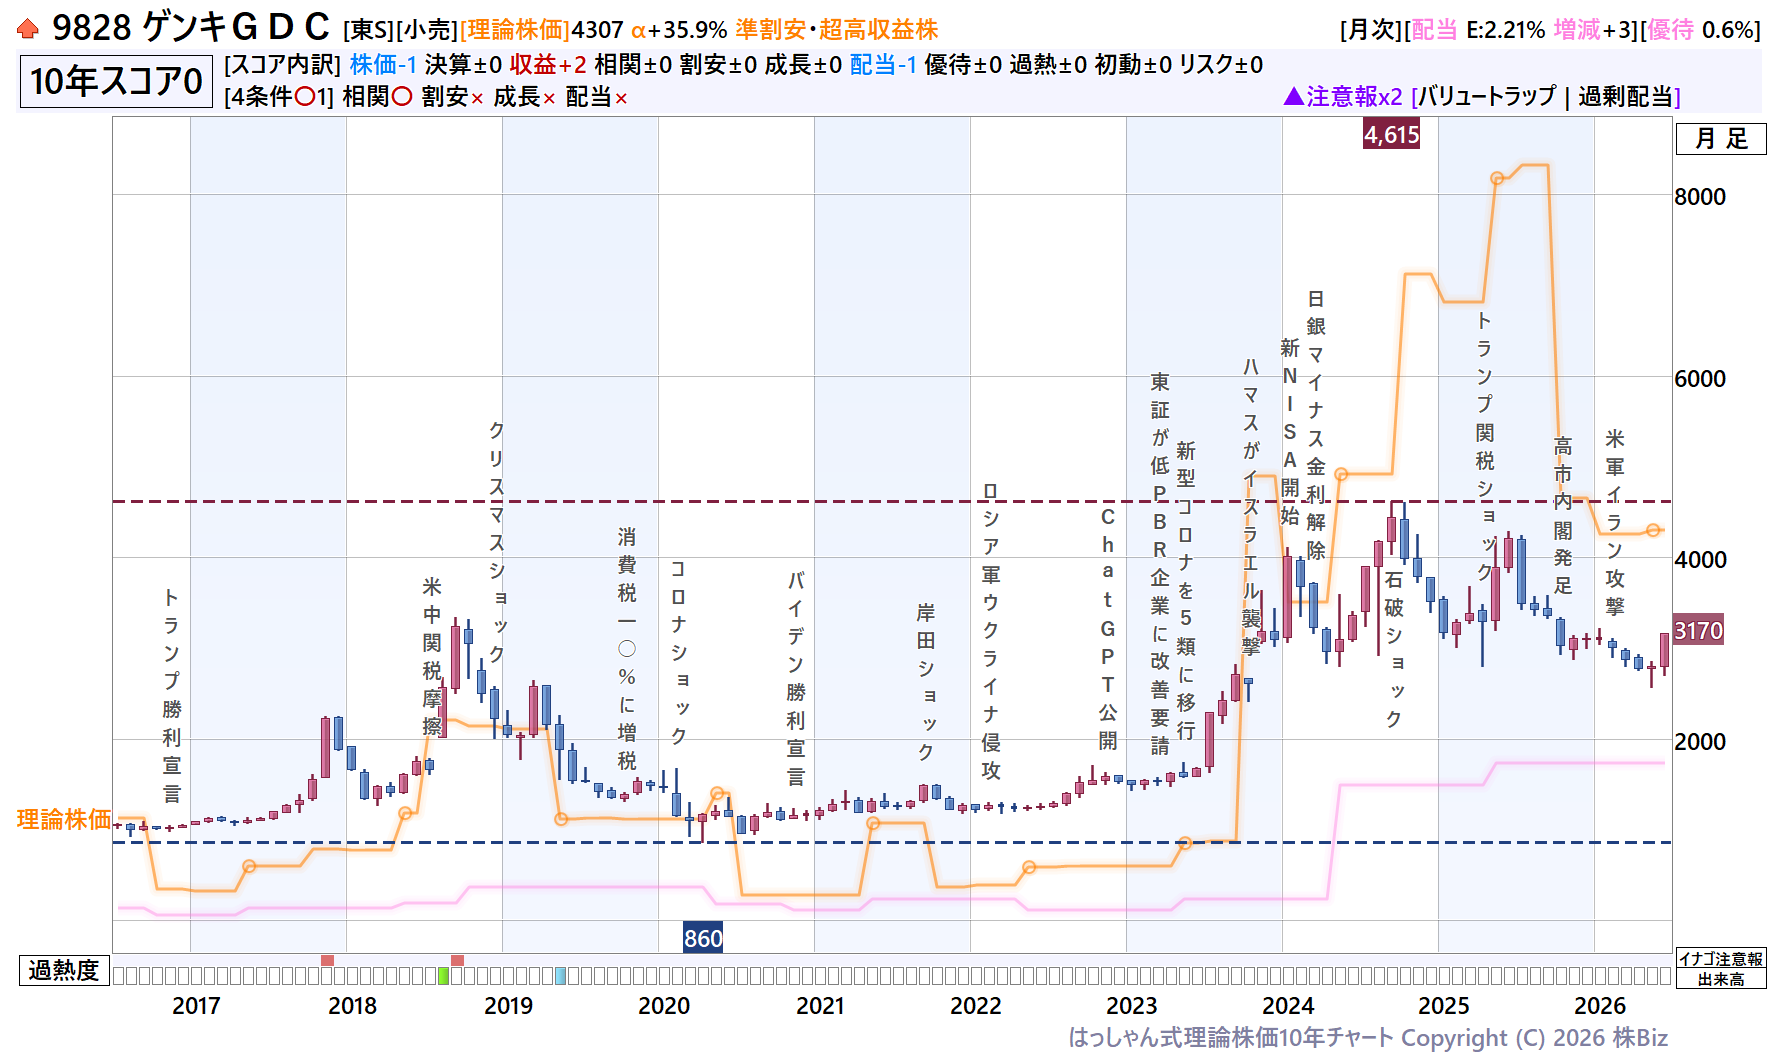Screen dimensions: 1780x1054
Task: Click the 2026 year axis label
Action: point(1600,1006)
